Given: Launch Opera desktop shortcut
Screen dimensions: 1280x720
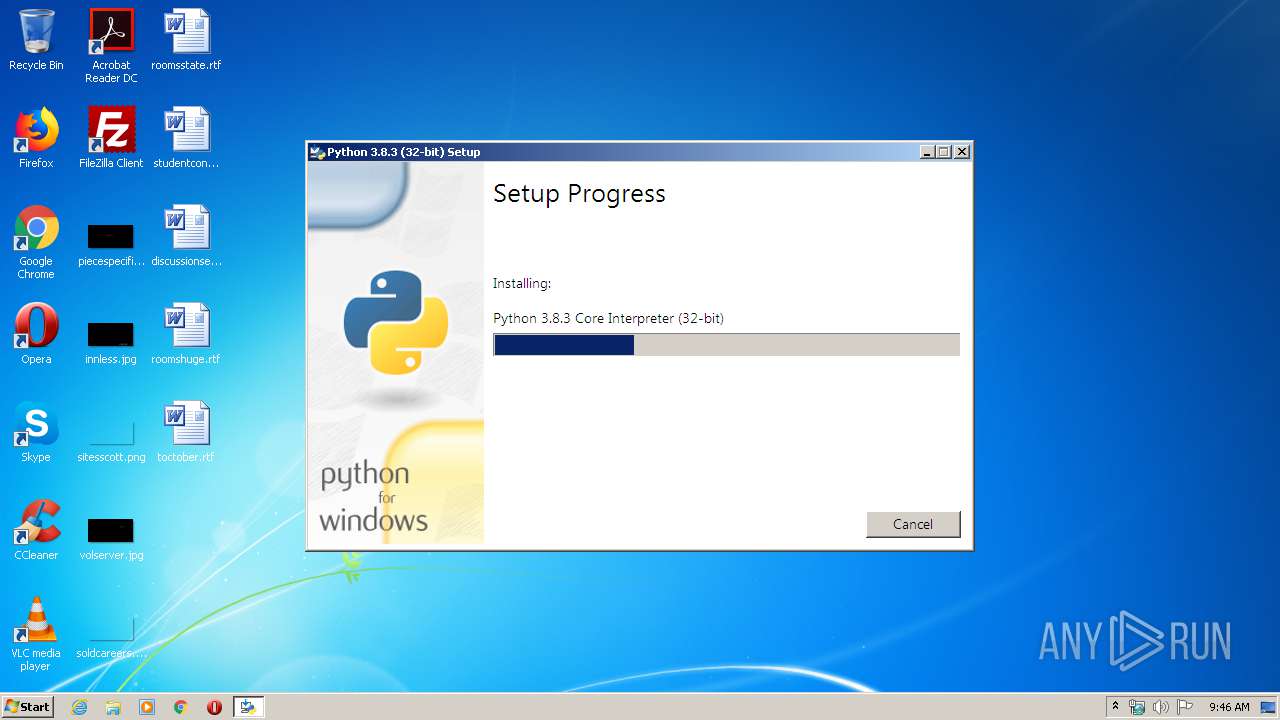Looking at the screenshot, I should coord(36,334).
